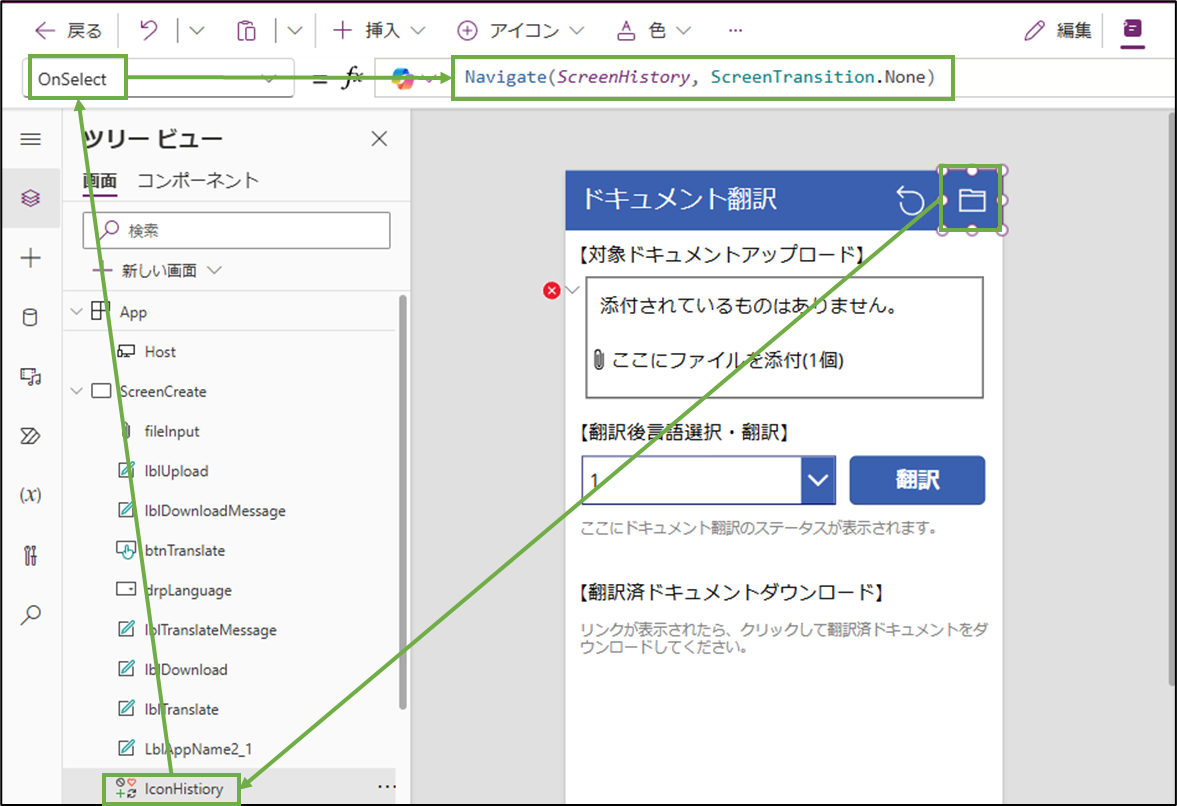1177x806 pixels.
Task: Click the ここにファイルを添付 paperclip link
Action: click(719, 360)
